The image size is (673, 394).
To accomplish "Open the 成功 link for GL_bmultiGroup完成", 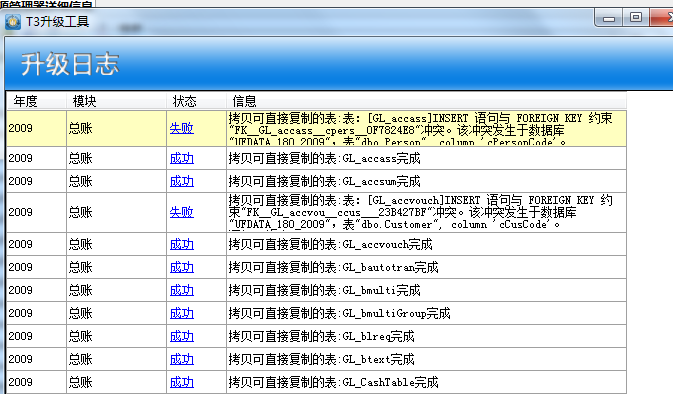I will click(182, 313).
